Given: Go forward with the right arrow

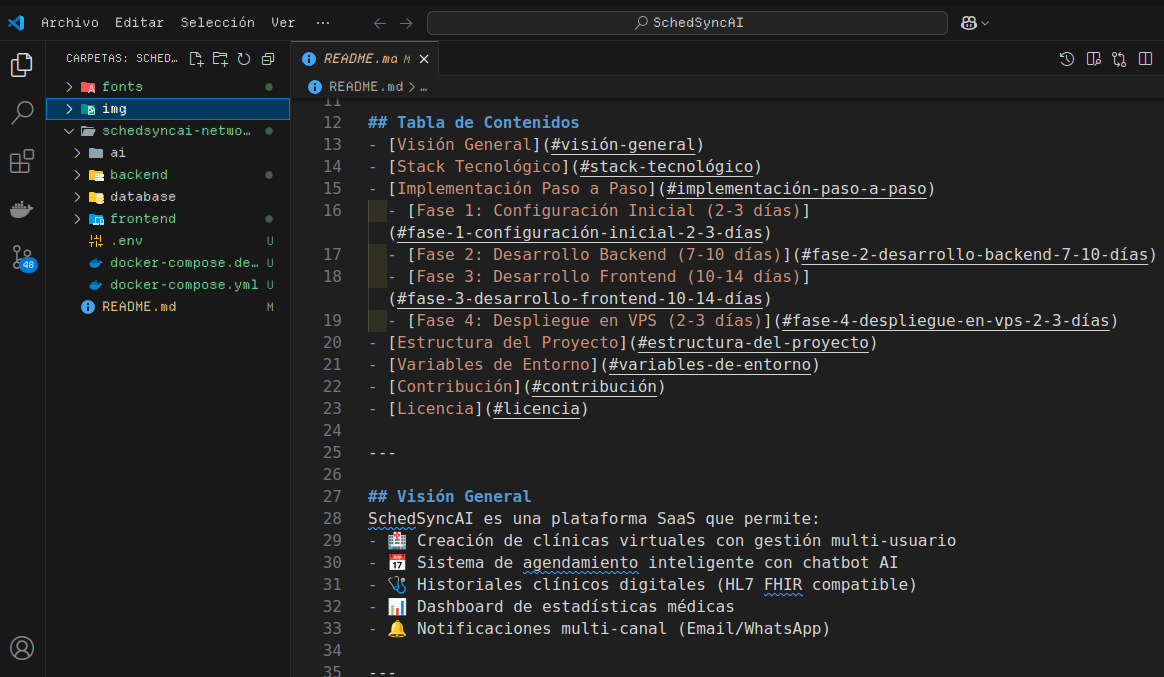Looking at the screenshot, I should click(x=406, y=23).
